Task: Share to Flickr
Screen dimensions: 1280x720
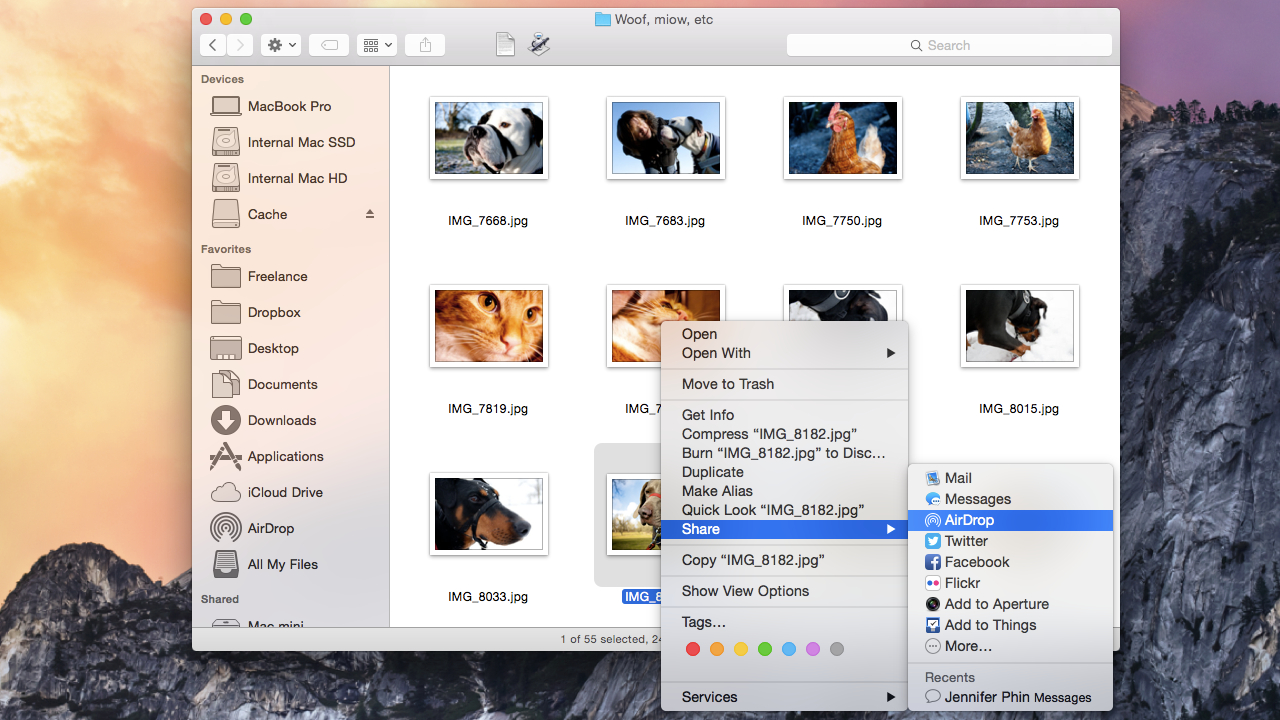Action: coord(1010,583)
